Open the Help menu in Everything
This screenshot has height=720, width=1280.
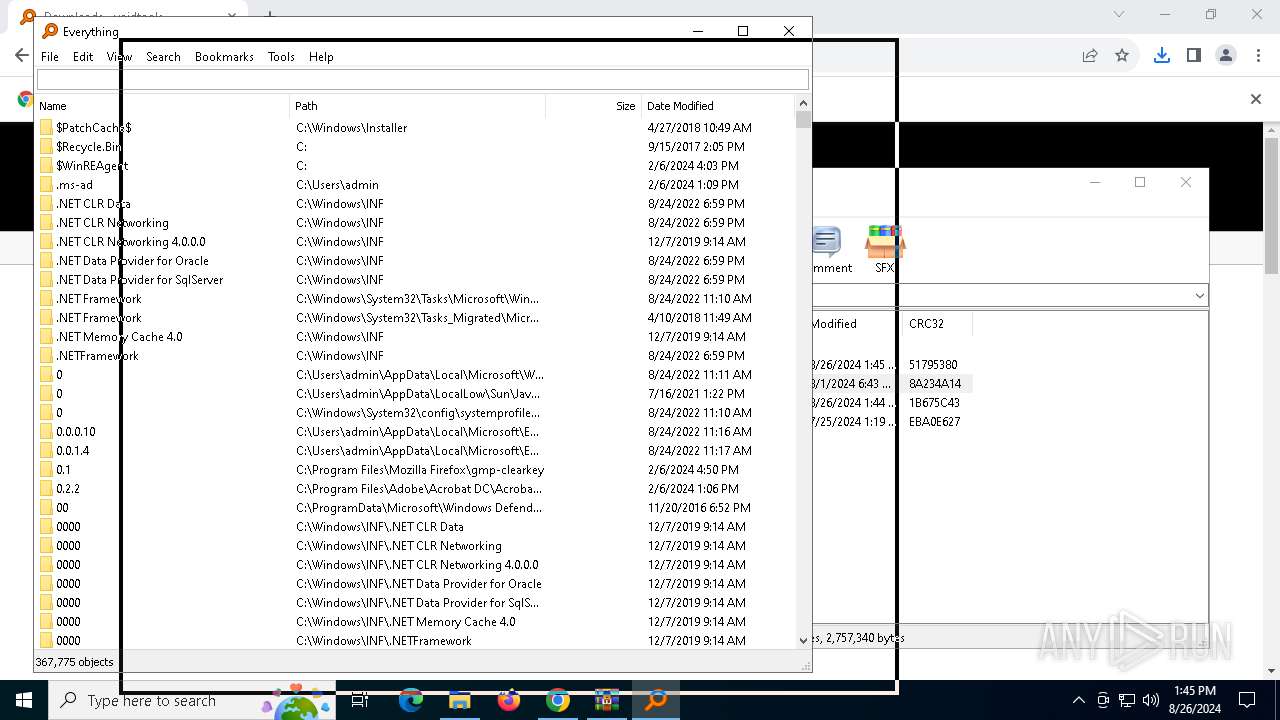coord(321,57)
